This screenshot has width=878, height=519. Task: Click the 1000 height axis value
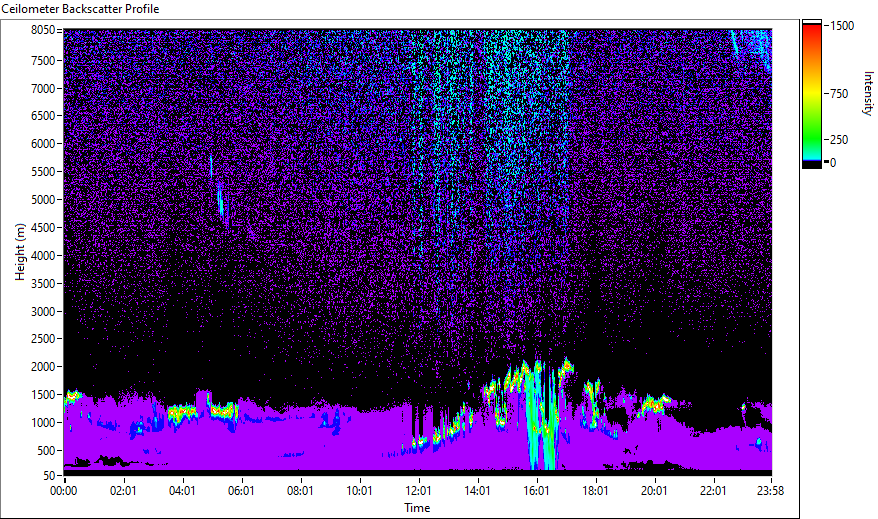click(x=43, y=423)
